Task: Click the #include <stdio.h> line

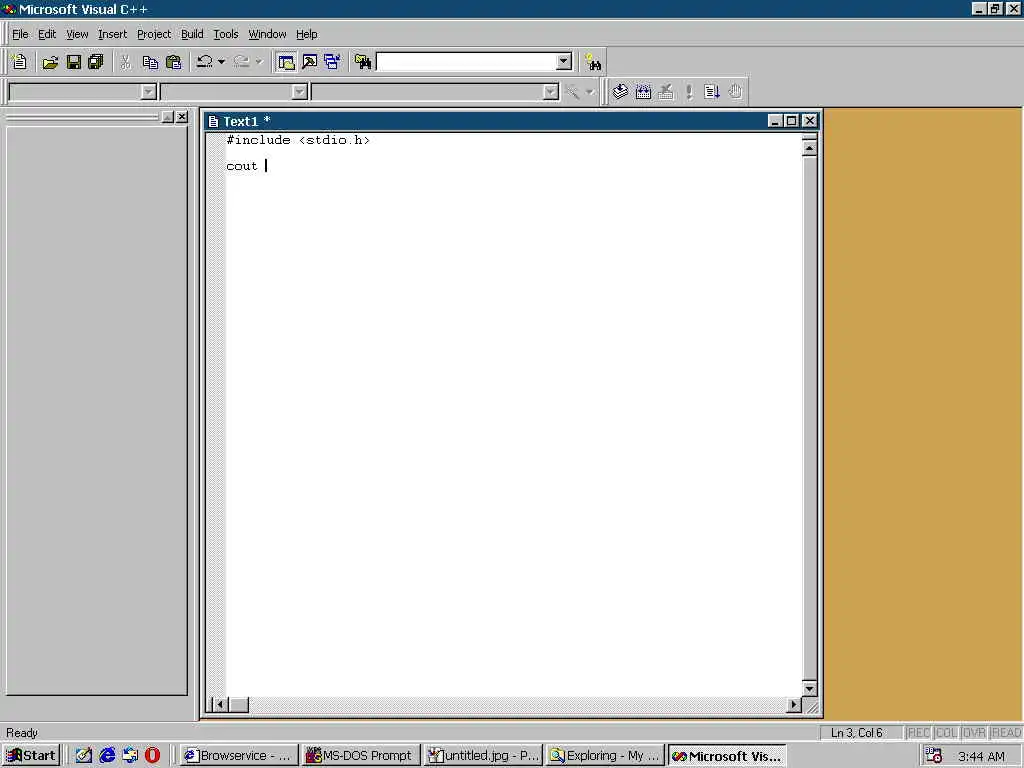Action: point(298,140)
